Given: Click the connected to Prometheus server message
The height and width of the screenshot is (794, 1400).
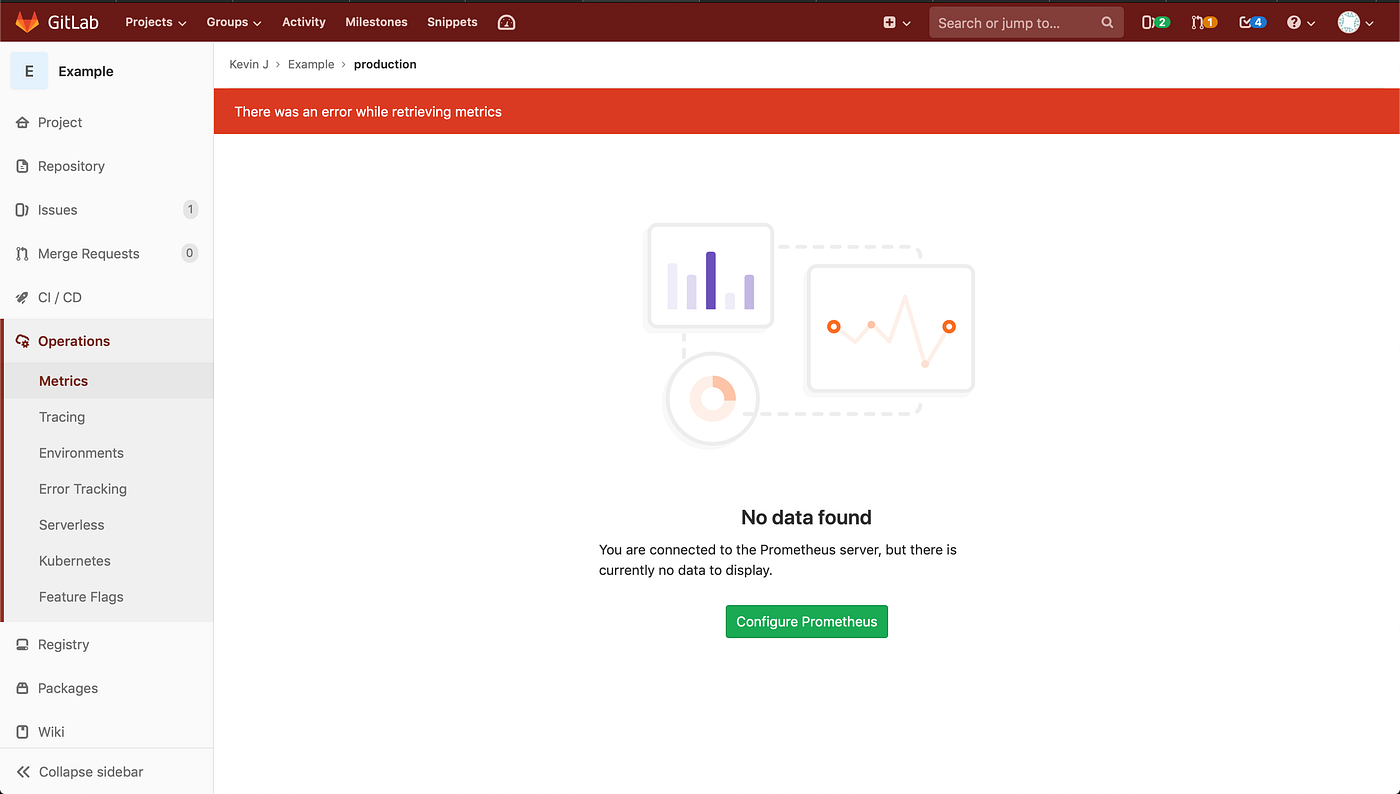Looking at the screenshot, I should 778,560.
